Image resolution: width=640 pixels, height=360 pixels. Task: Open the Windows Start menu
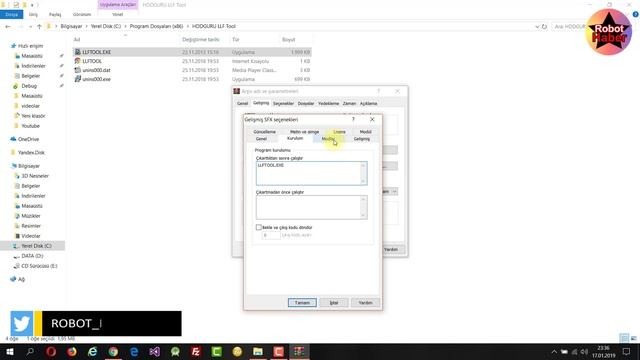(10, 351)
